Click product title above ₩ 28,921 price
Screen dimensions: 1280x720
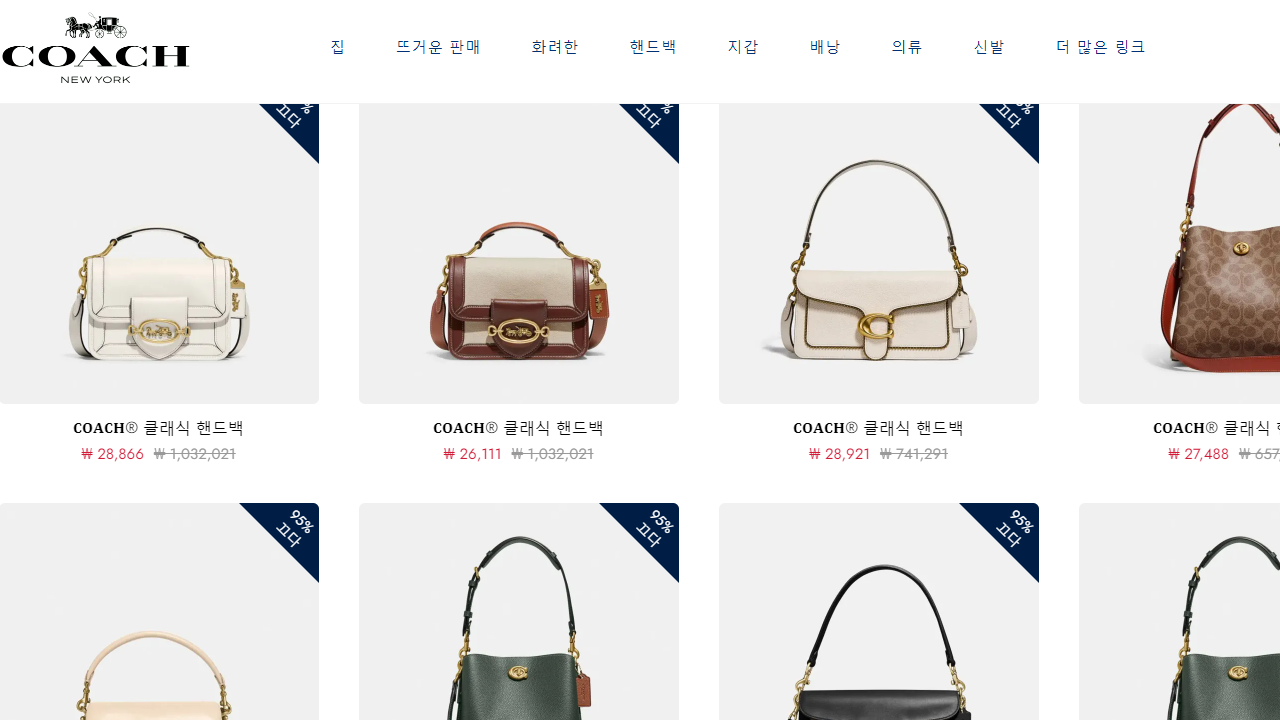879,428
